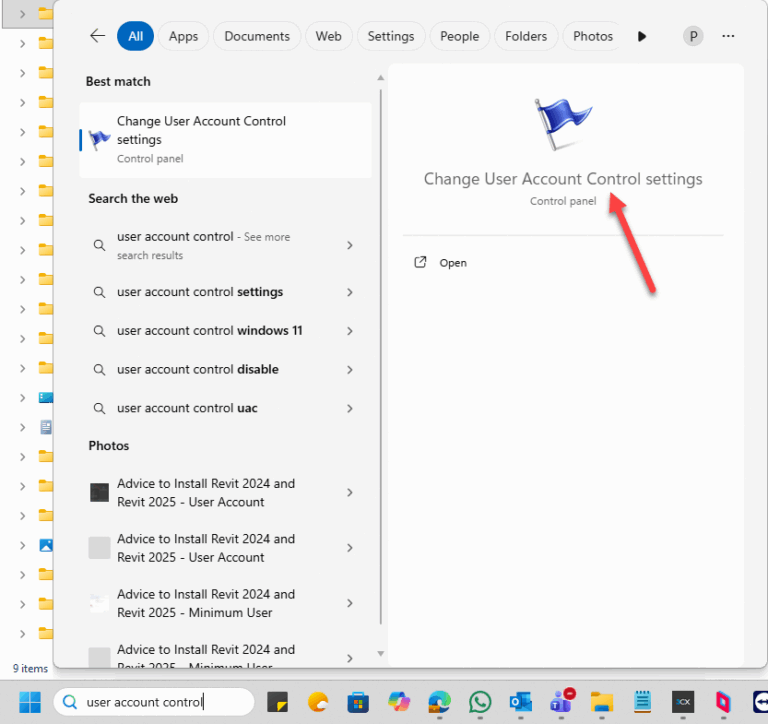Click the 'user account control' search input field
768x724 pixels.
coord(154,702)
